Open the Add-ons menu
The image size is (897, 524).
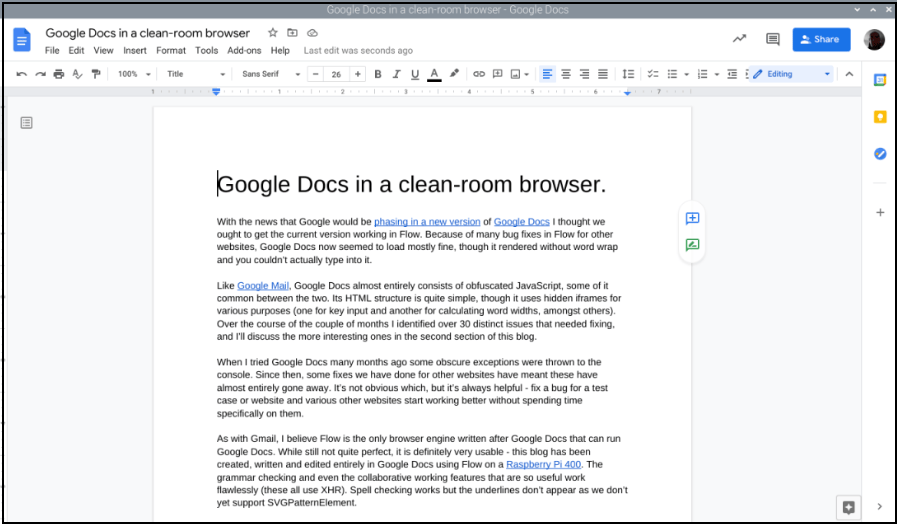[244, 50]
